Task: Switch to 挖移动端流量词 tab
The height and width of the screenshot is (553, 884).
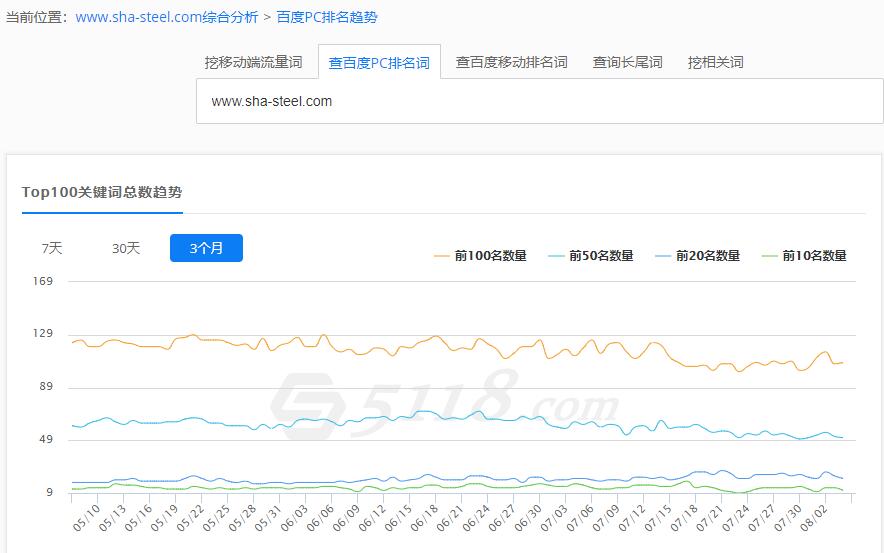Action: click(253, 62)
